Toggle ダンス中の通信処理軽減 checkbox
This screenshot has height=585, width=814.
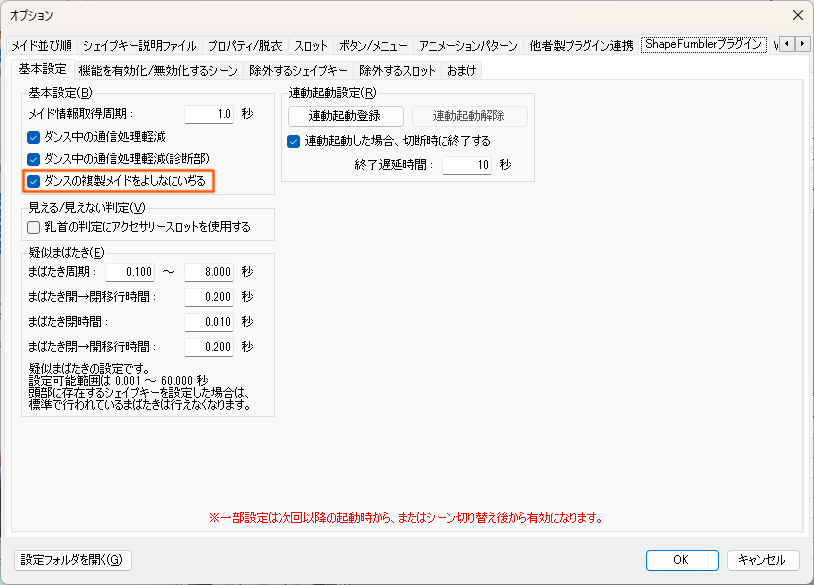[x=34, y=136]
